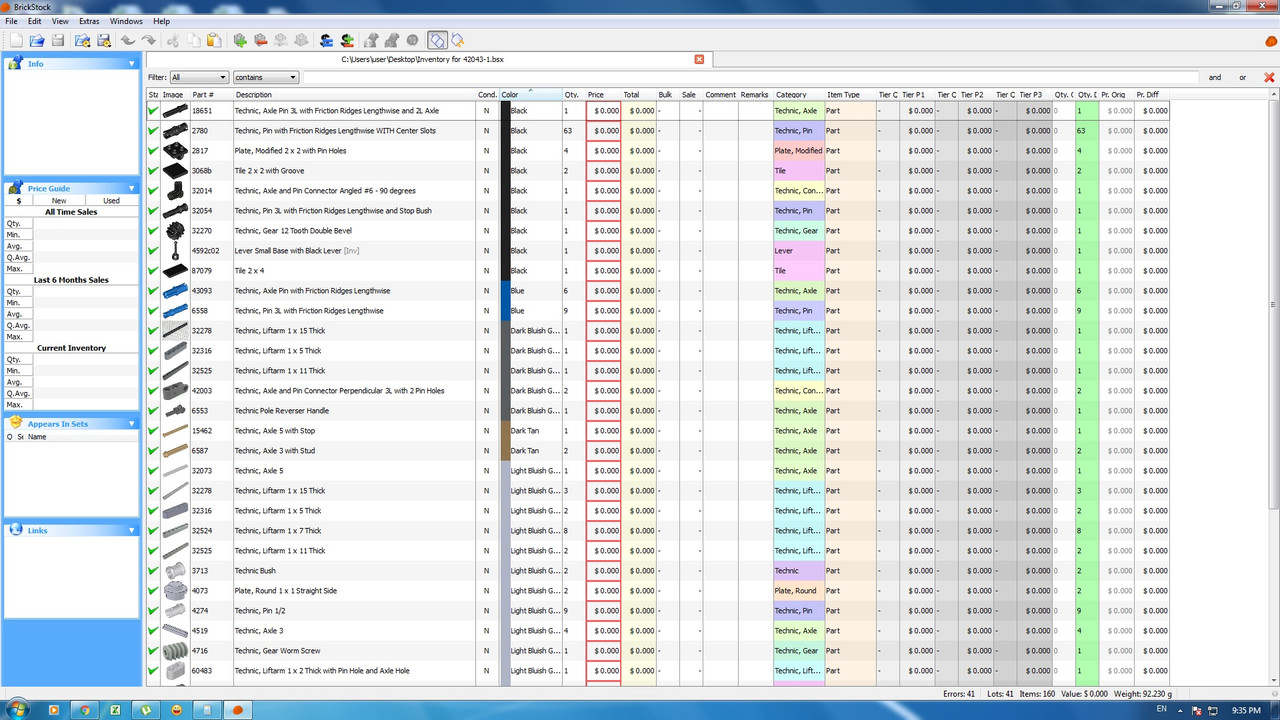The image size is (1280, 720).
Task: Click the Copy toolbar icon
Action: click(194, 41)
